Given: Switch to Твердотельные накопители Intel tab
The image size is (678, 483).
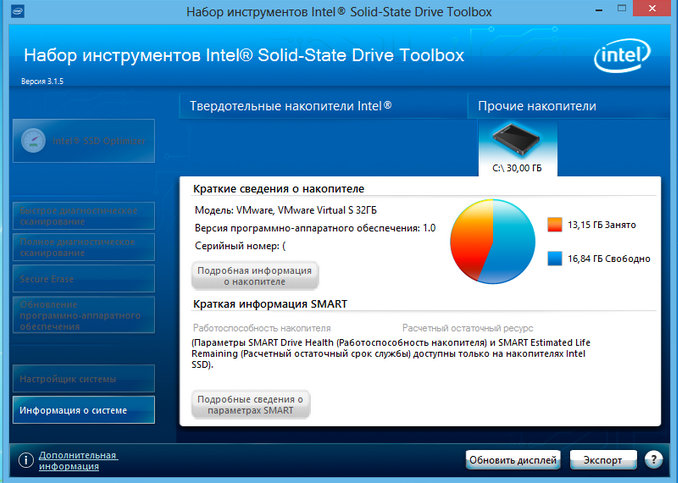Looking at the screenshot, I should (323, 106).
